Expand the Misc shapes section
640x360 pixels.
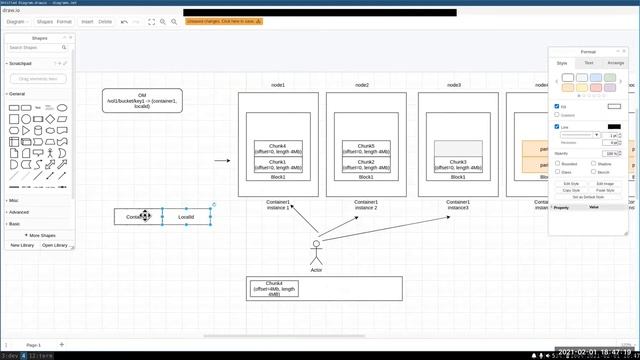[12, 200]
